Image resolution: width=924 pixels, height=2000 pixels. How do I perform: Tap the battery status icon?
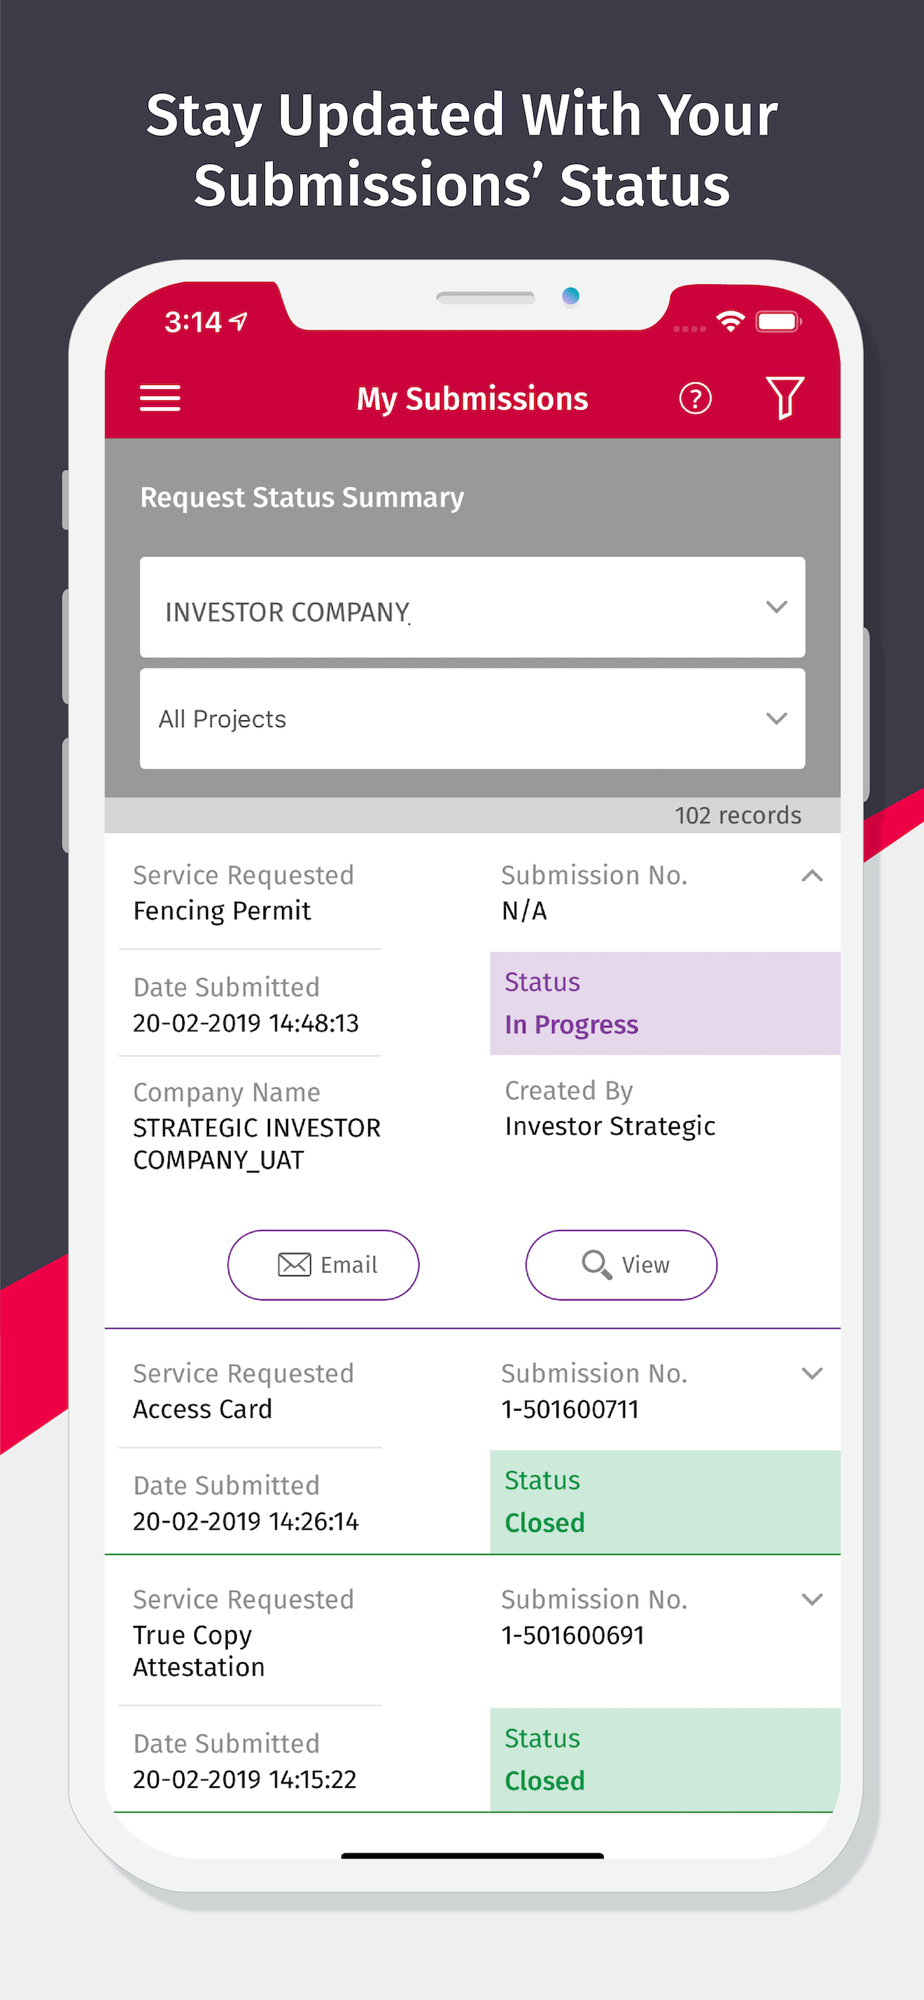(778, 321)
